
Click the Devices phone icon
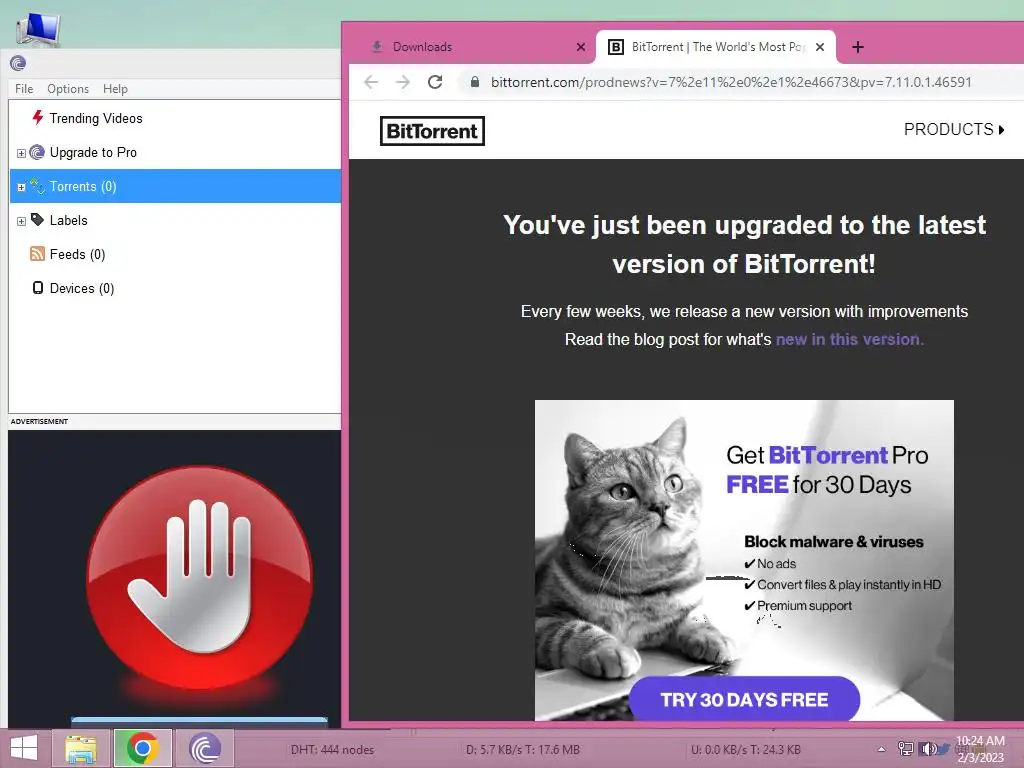tap(38, 287)
